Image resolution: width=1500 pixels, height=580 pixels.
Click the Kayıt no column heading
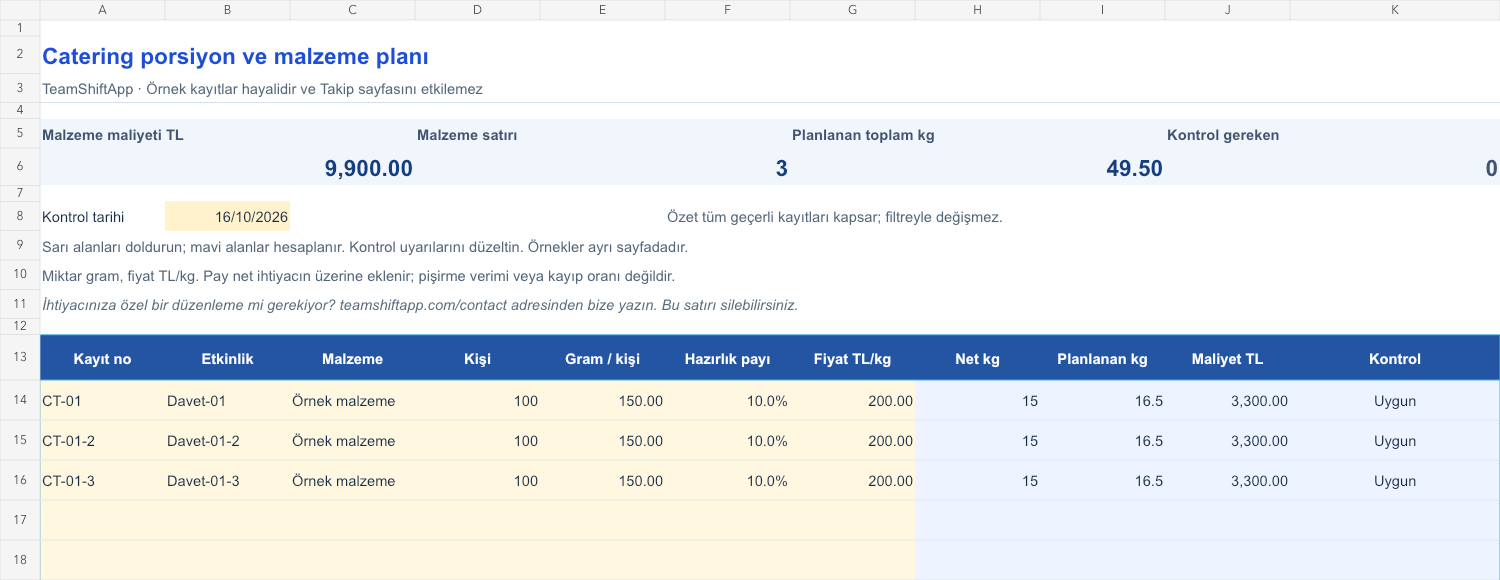pyautogui.click(x=102, y=359)
